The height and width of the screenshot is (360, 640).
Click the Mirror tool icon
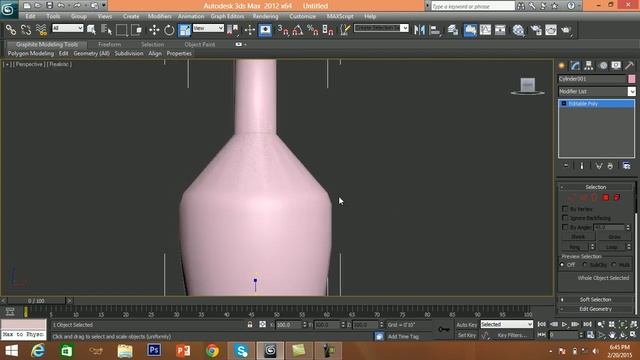pyautogui.click(x=419, y=30)
